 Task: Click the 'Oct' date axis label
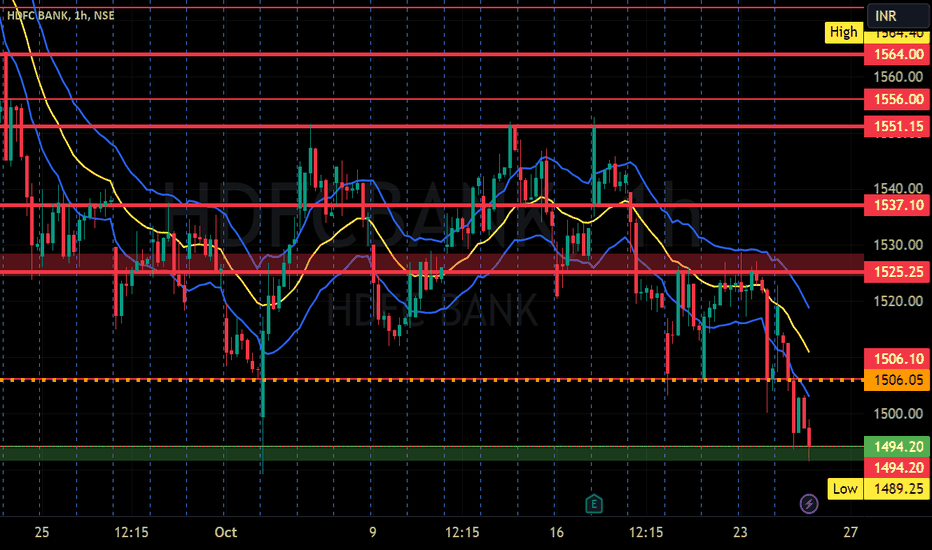(x=226, y=532)
